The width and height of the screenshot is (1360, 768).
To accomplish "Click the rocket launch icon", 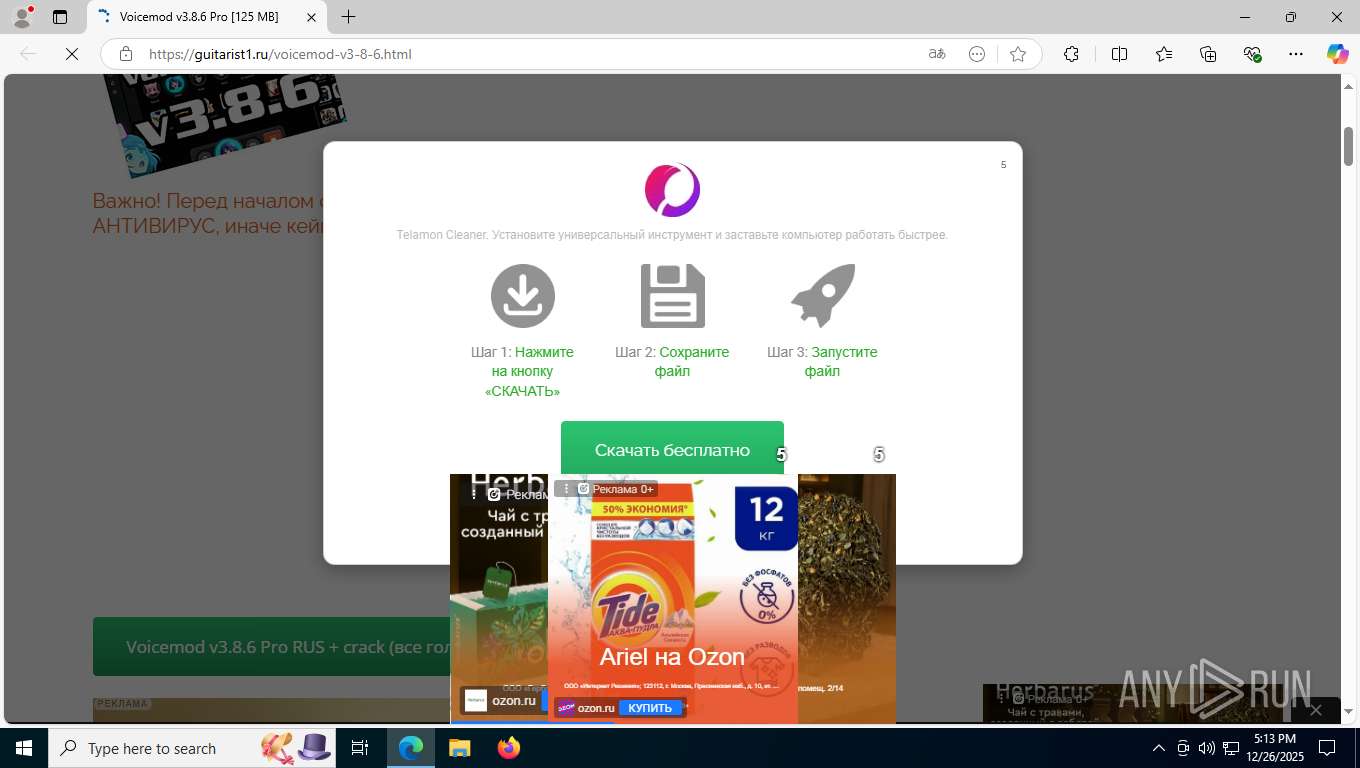I will coord(823,296).
